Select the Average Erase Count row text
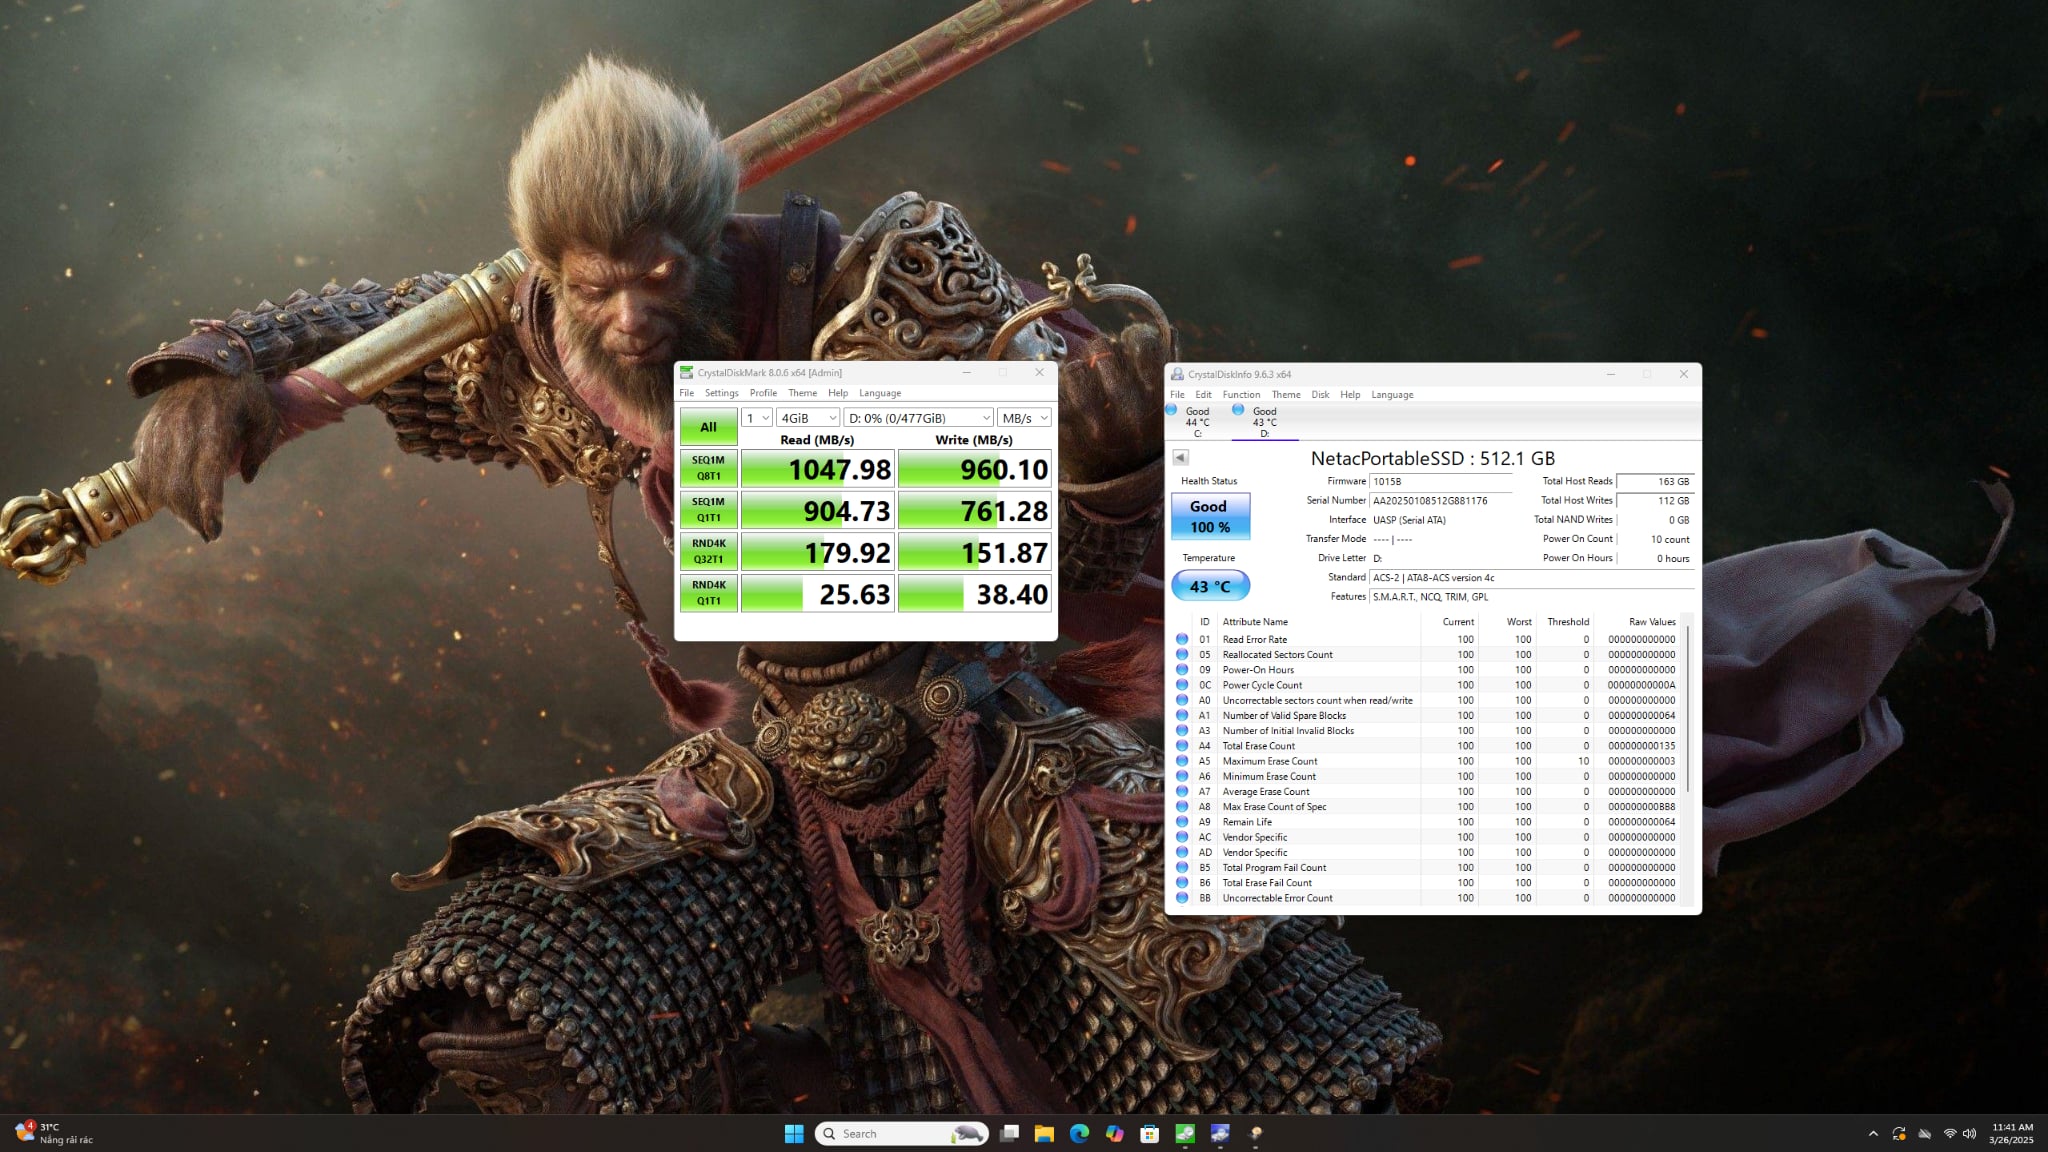Viewport: 2048px width, 1152px height. [1266, 792]
